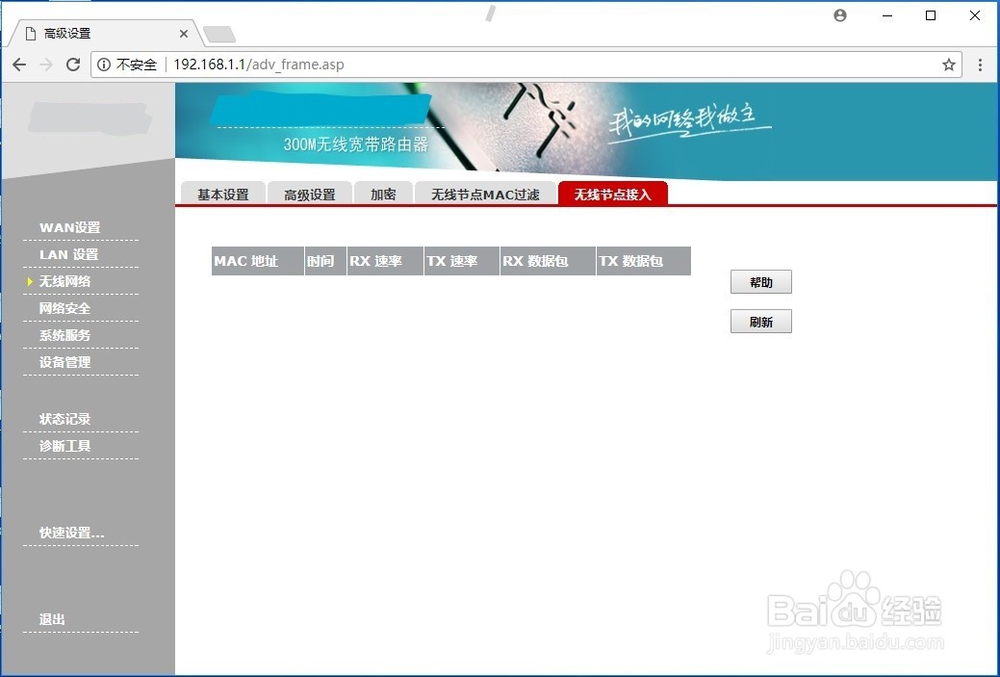Open the 高级设置 router settings tab

[310, 194]
